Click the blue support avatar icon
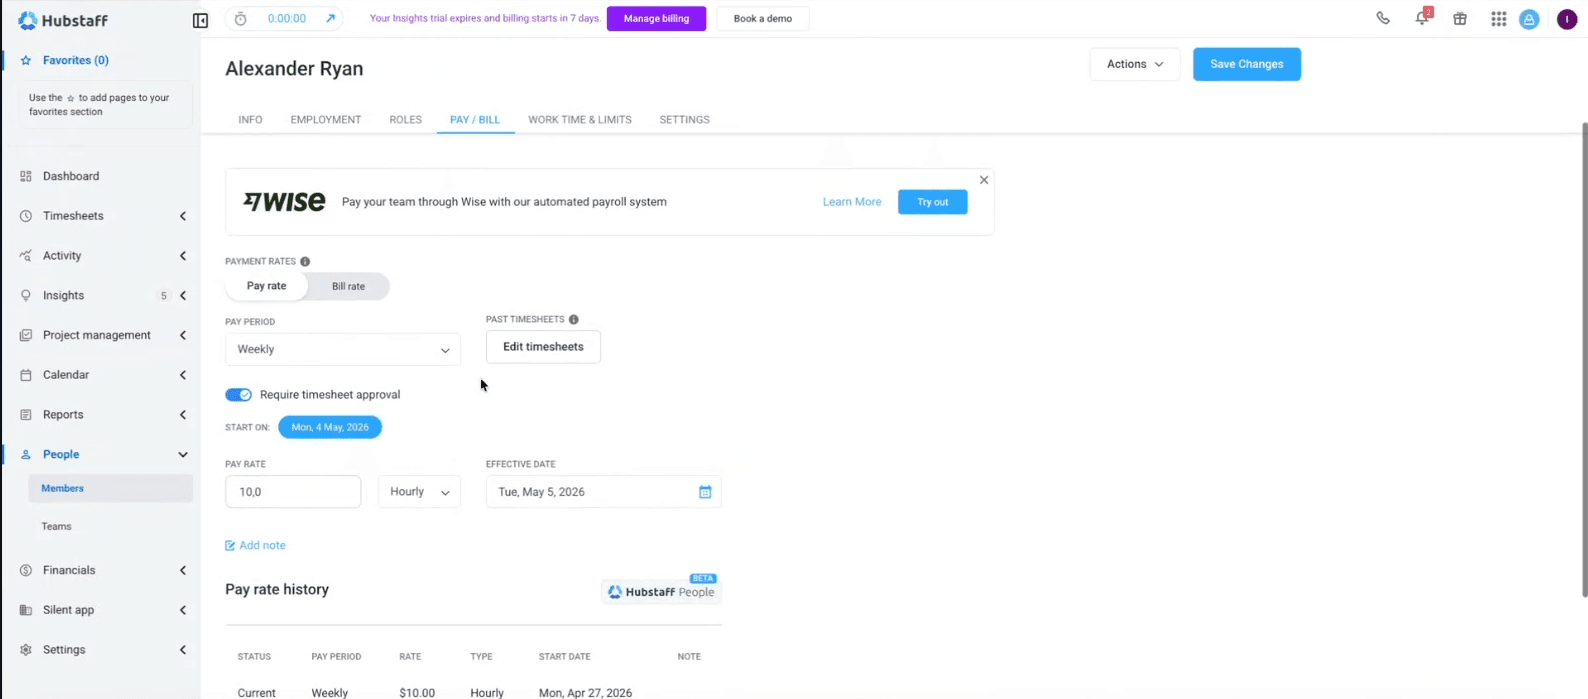 1529,19
